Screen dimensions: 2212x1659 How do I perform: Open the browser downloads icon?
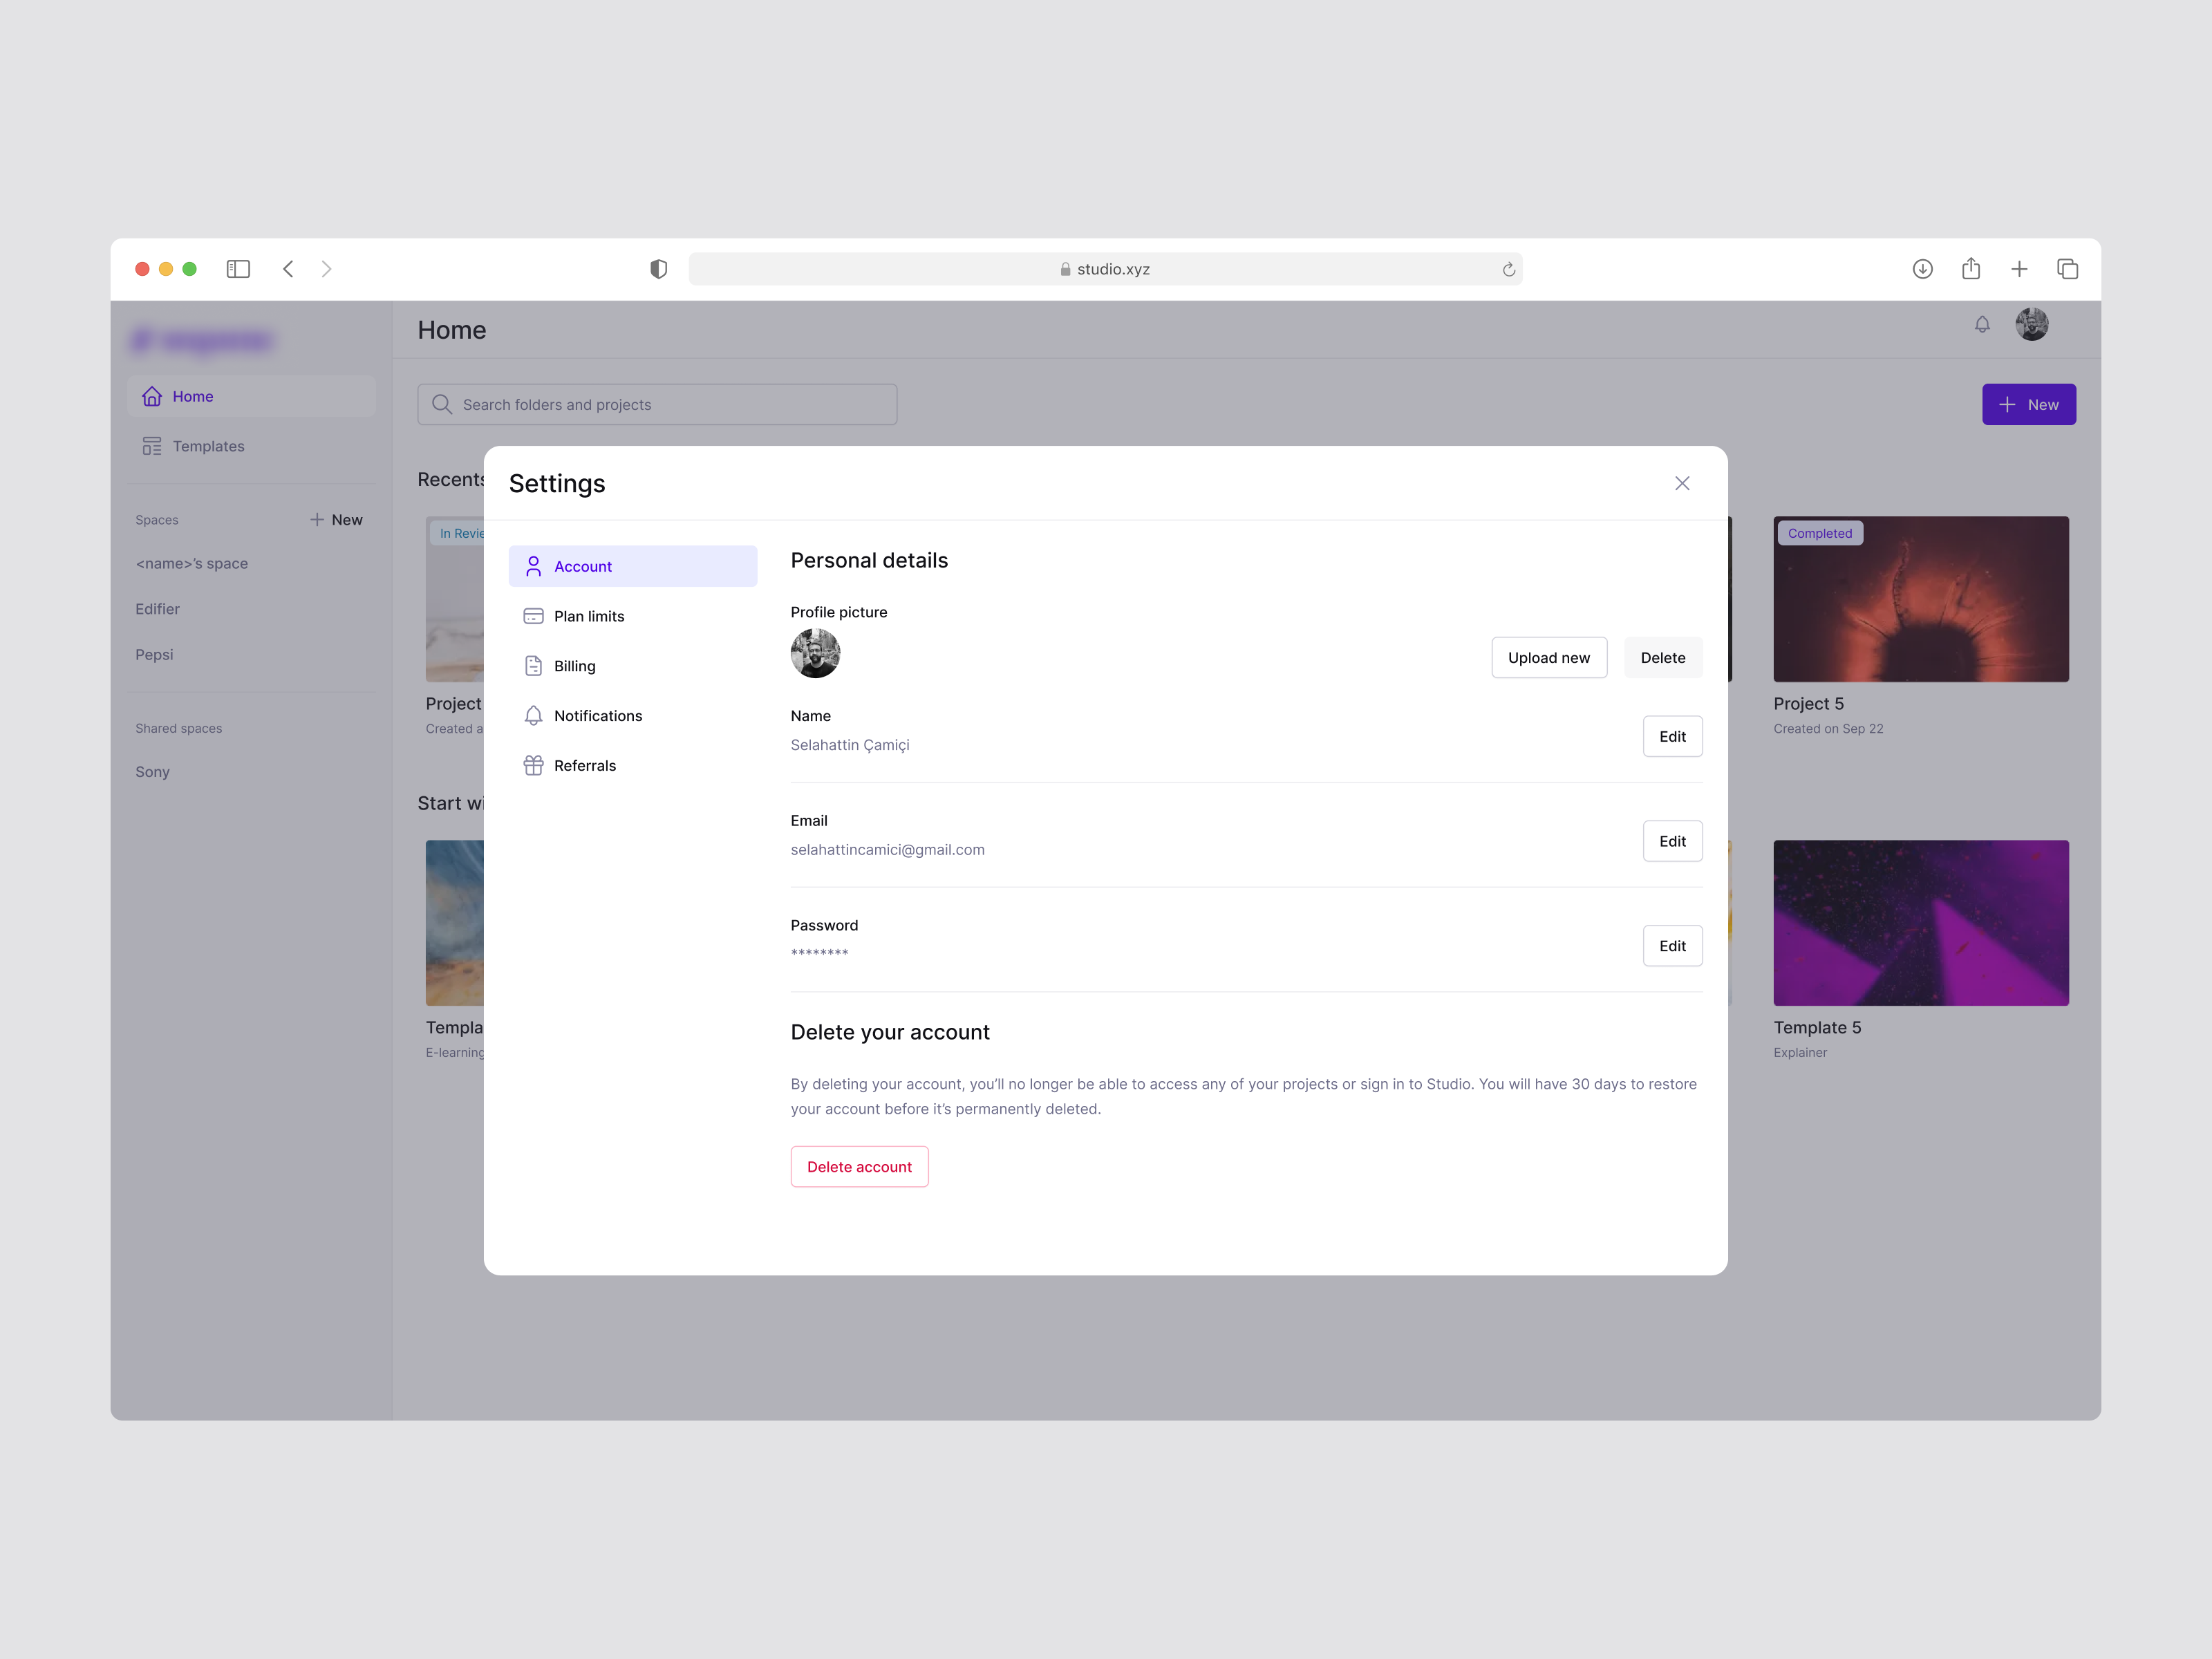(1922, 269)
